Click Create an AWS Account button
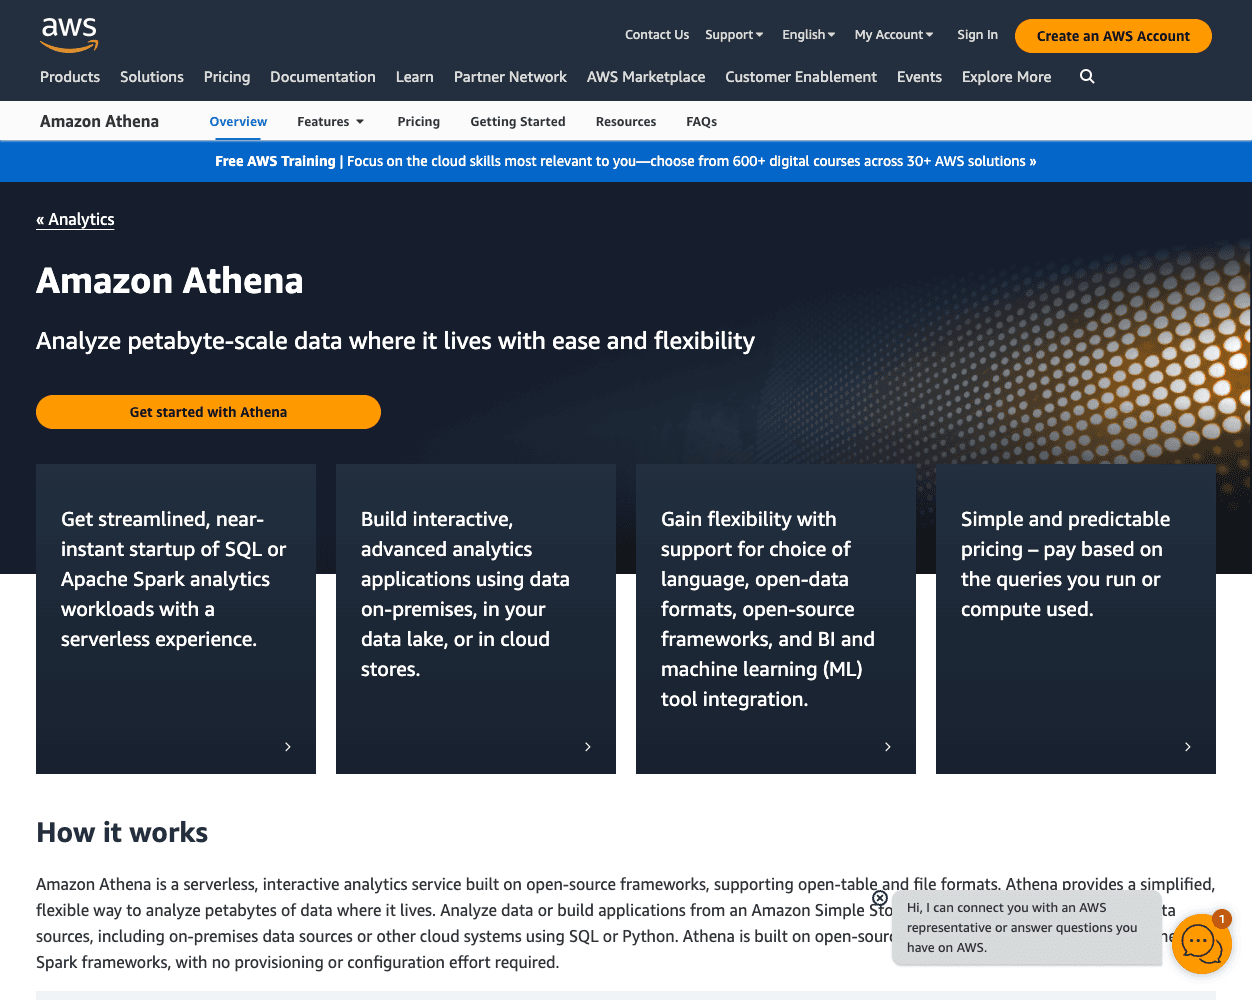Screen dimensions: 1252x1000 (x=1113, y=36)
